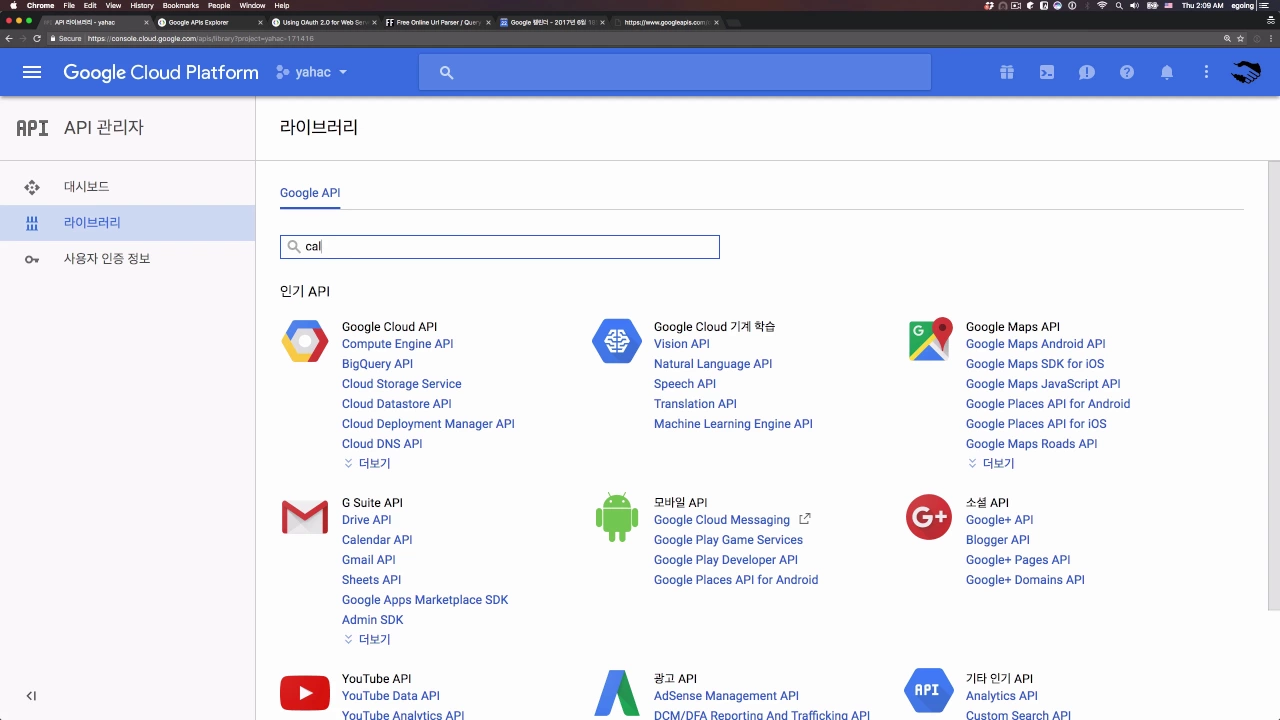Expand 더보기 under Google Cloud API
1280x720 pixels.
(367, 464)
